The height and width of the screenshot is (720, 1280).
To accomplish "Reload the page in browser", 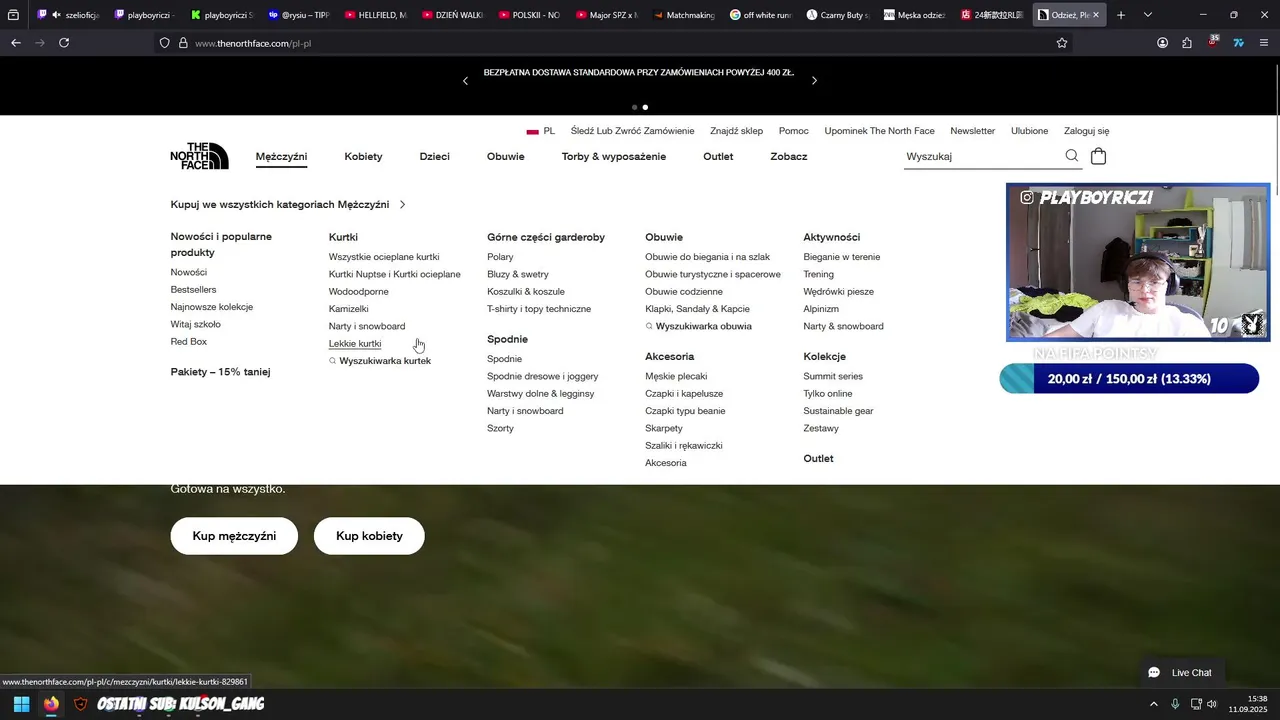I will [64, 43].
